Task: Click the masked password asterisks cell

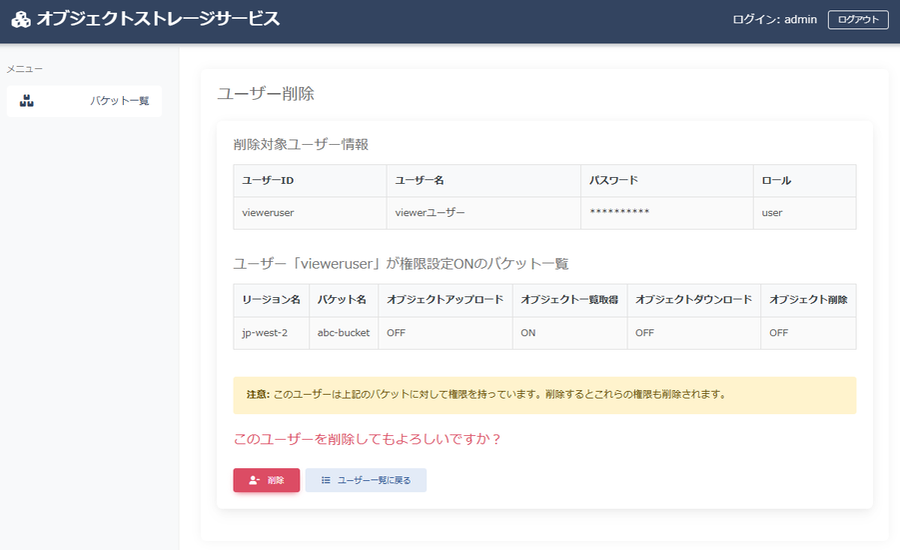Action: click(667, 213)
